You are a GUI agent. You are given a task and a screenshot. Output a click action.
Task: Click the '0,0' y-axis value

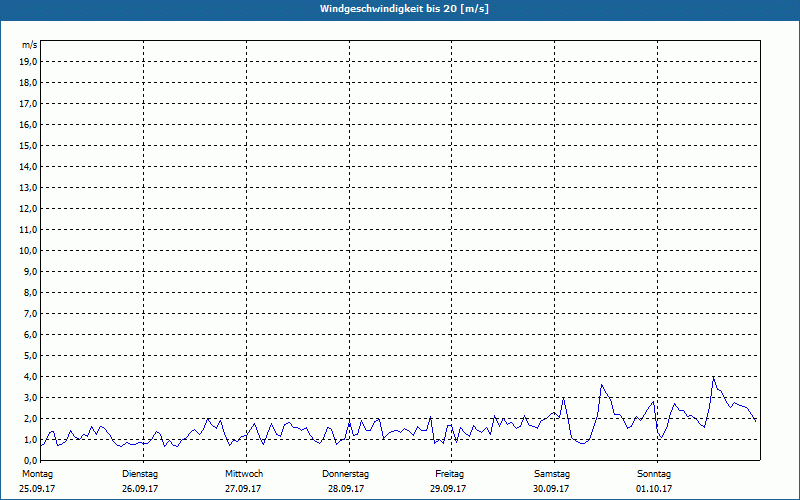coord(31,460)
